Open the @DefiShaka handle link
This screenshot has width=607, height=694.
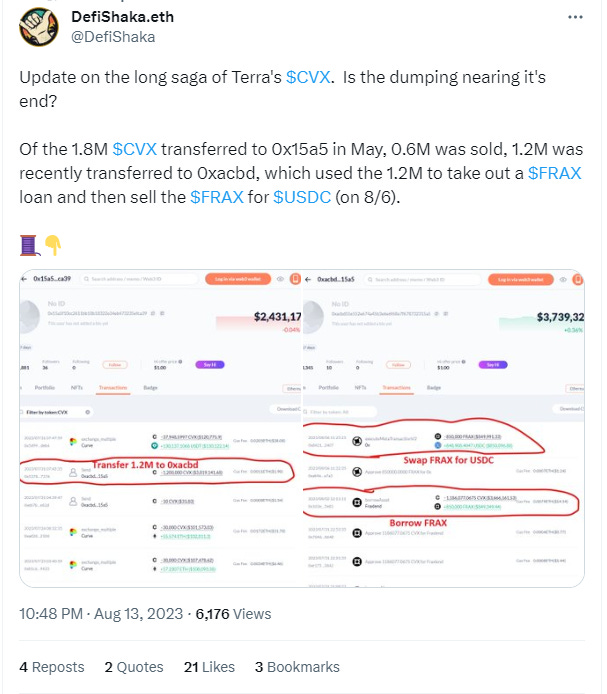coord(113,37)
